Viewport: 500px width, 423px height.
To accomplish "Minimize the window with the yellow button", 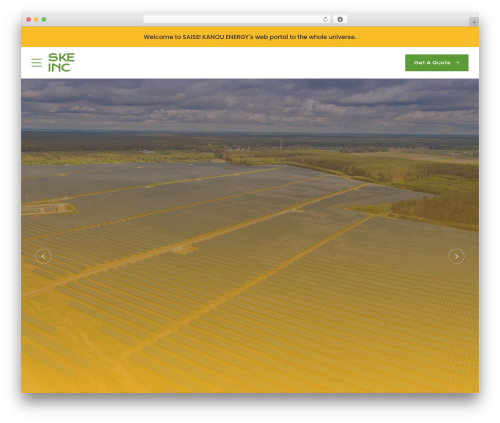I will click(36, 20).
